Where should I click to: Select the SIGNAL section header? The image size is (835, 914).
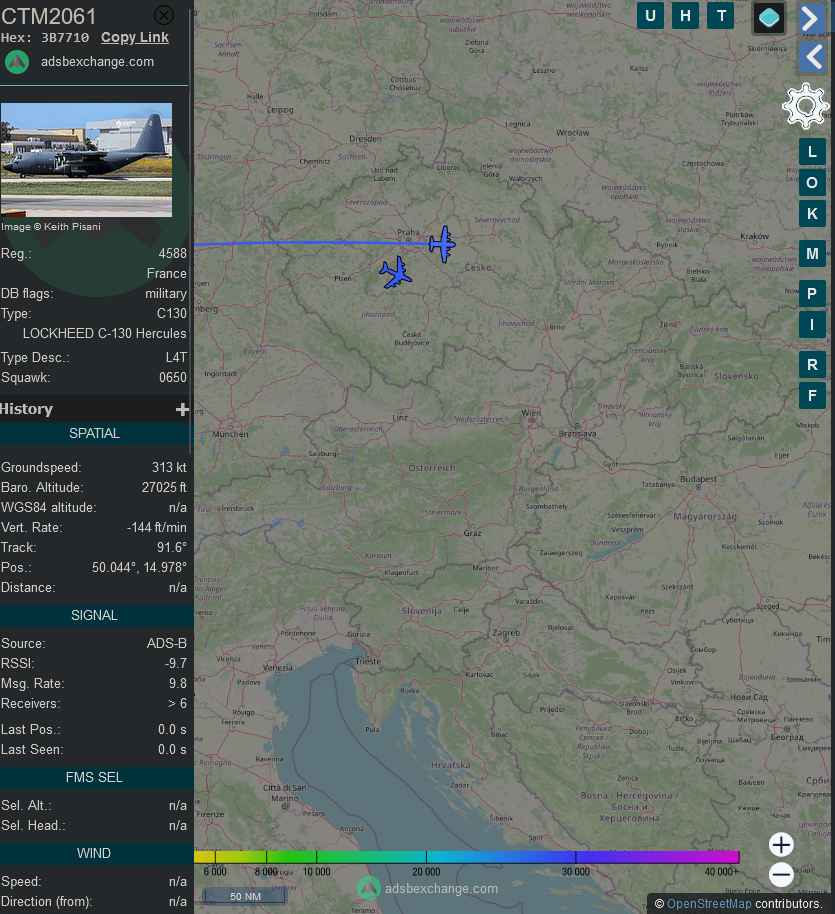click(96, 616)
